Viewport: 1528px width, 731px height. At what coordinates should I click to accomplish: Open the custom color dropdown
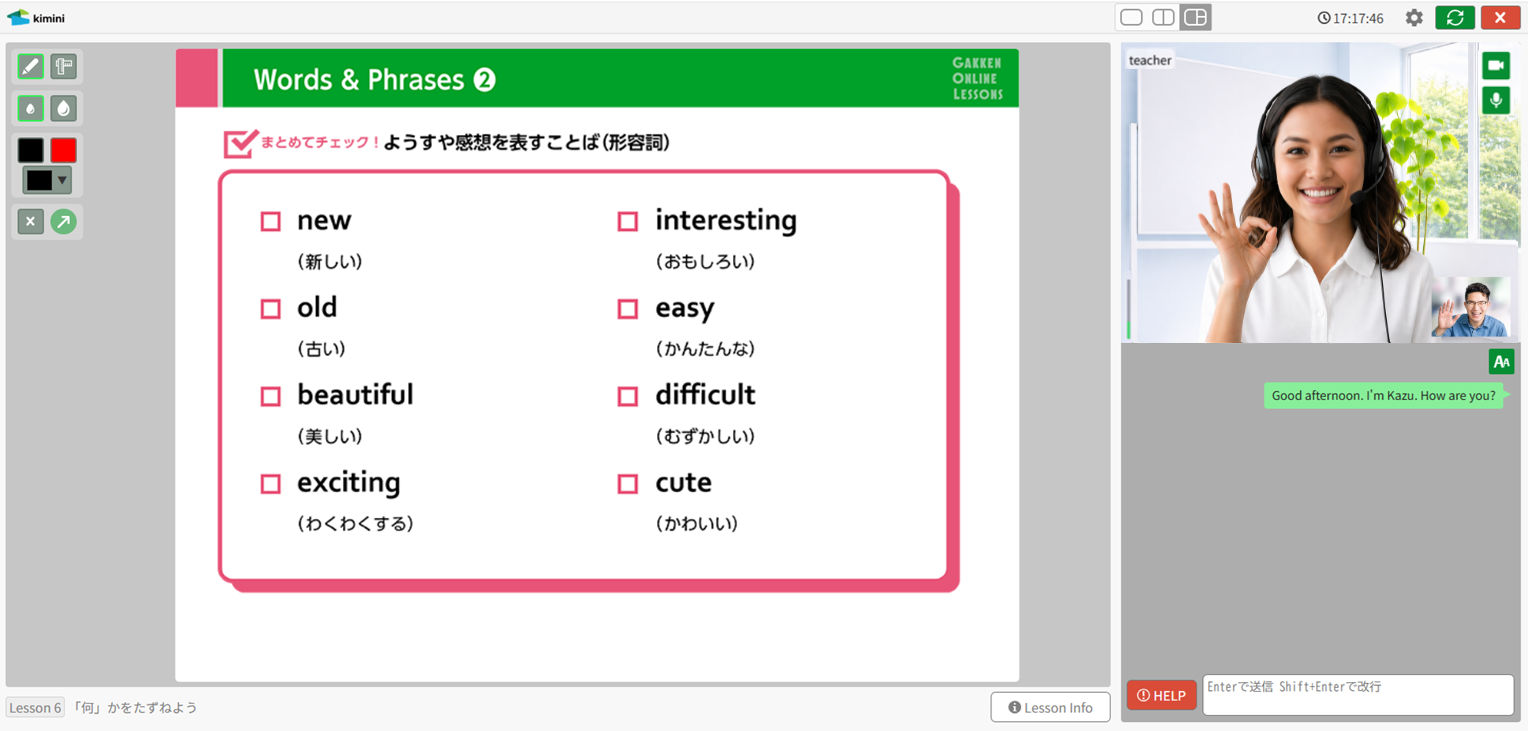tap(47, 181)
